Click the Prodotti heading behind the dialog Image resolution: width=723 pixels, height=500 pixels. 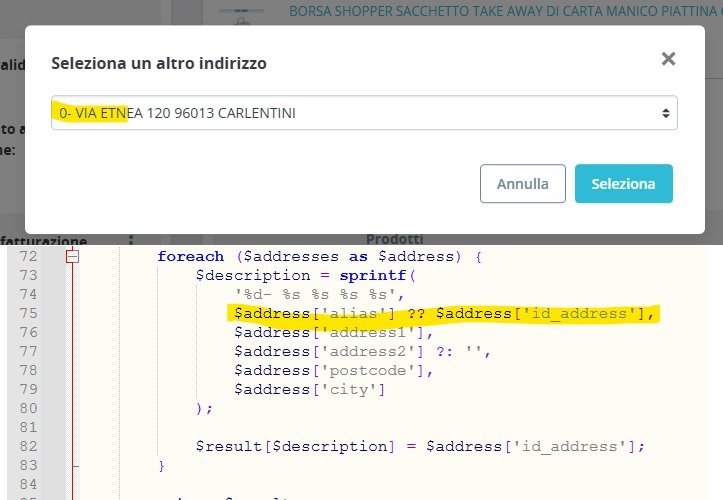[395, 239]
